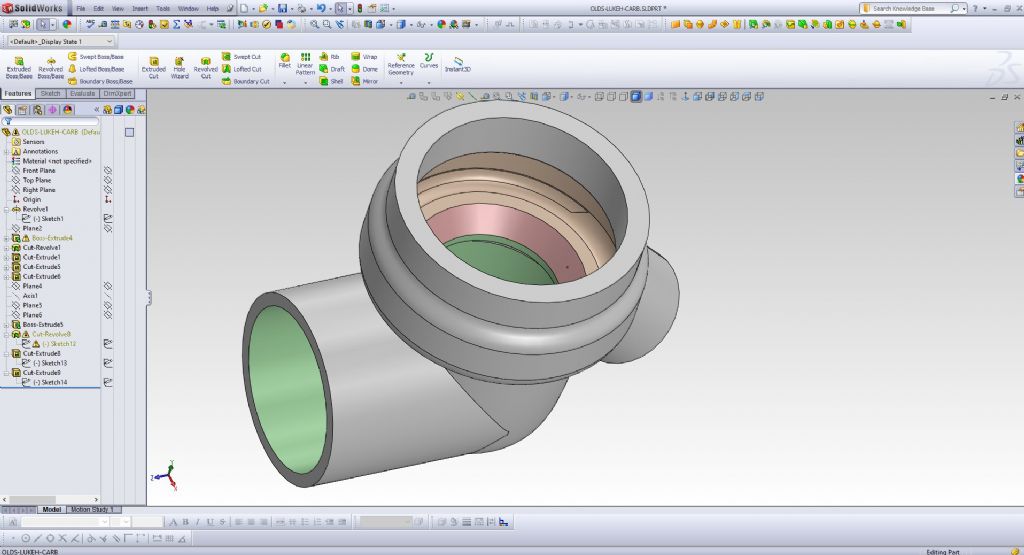Viewport: 1024px width, 555px height.
Task: Open the Motion Study 1 tab
Action: click(x=94, y=509)
